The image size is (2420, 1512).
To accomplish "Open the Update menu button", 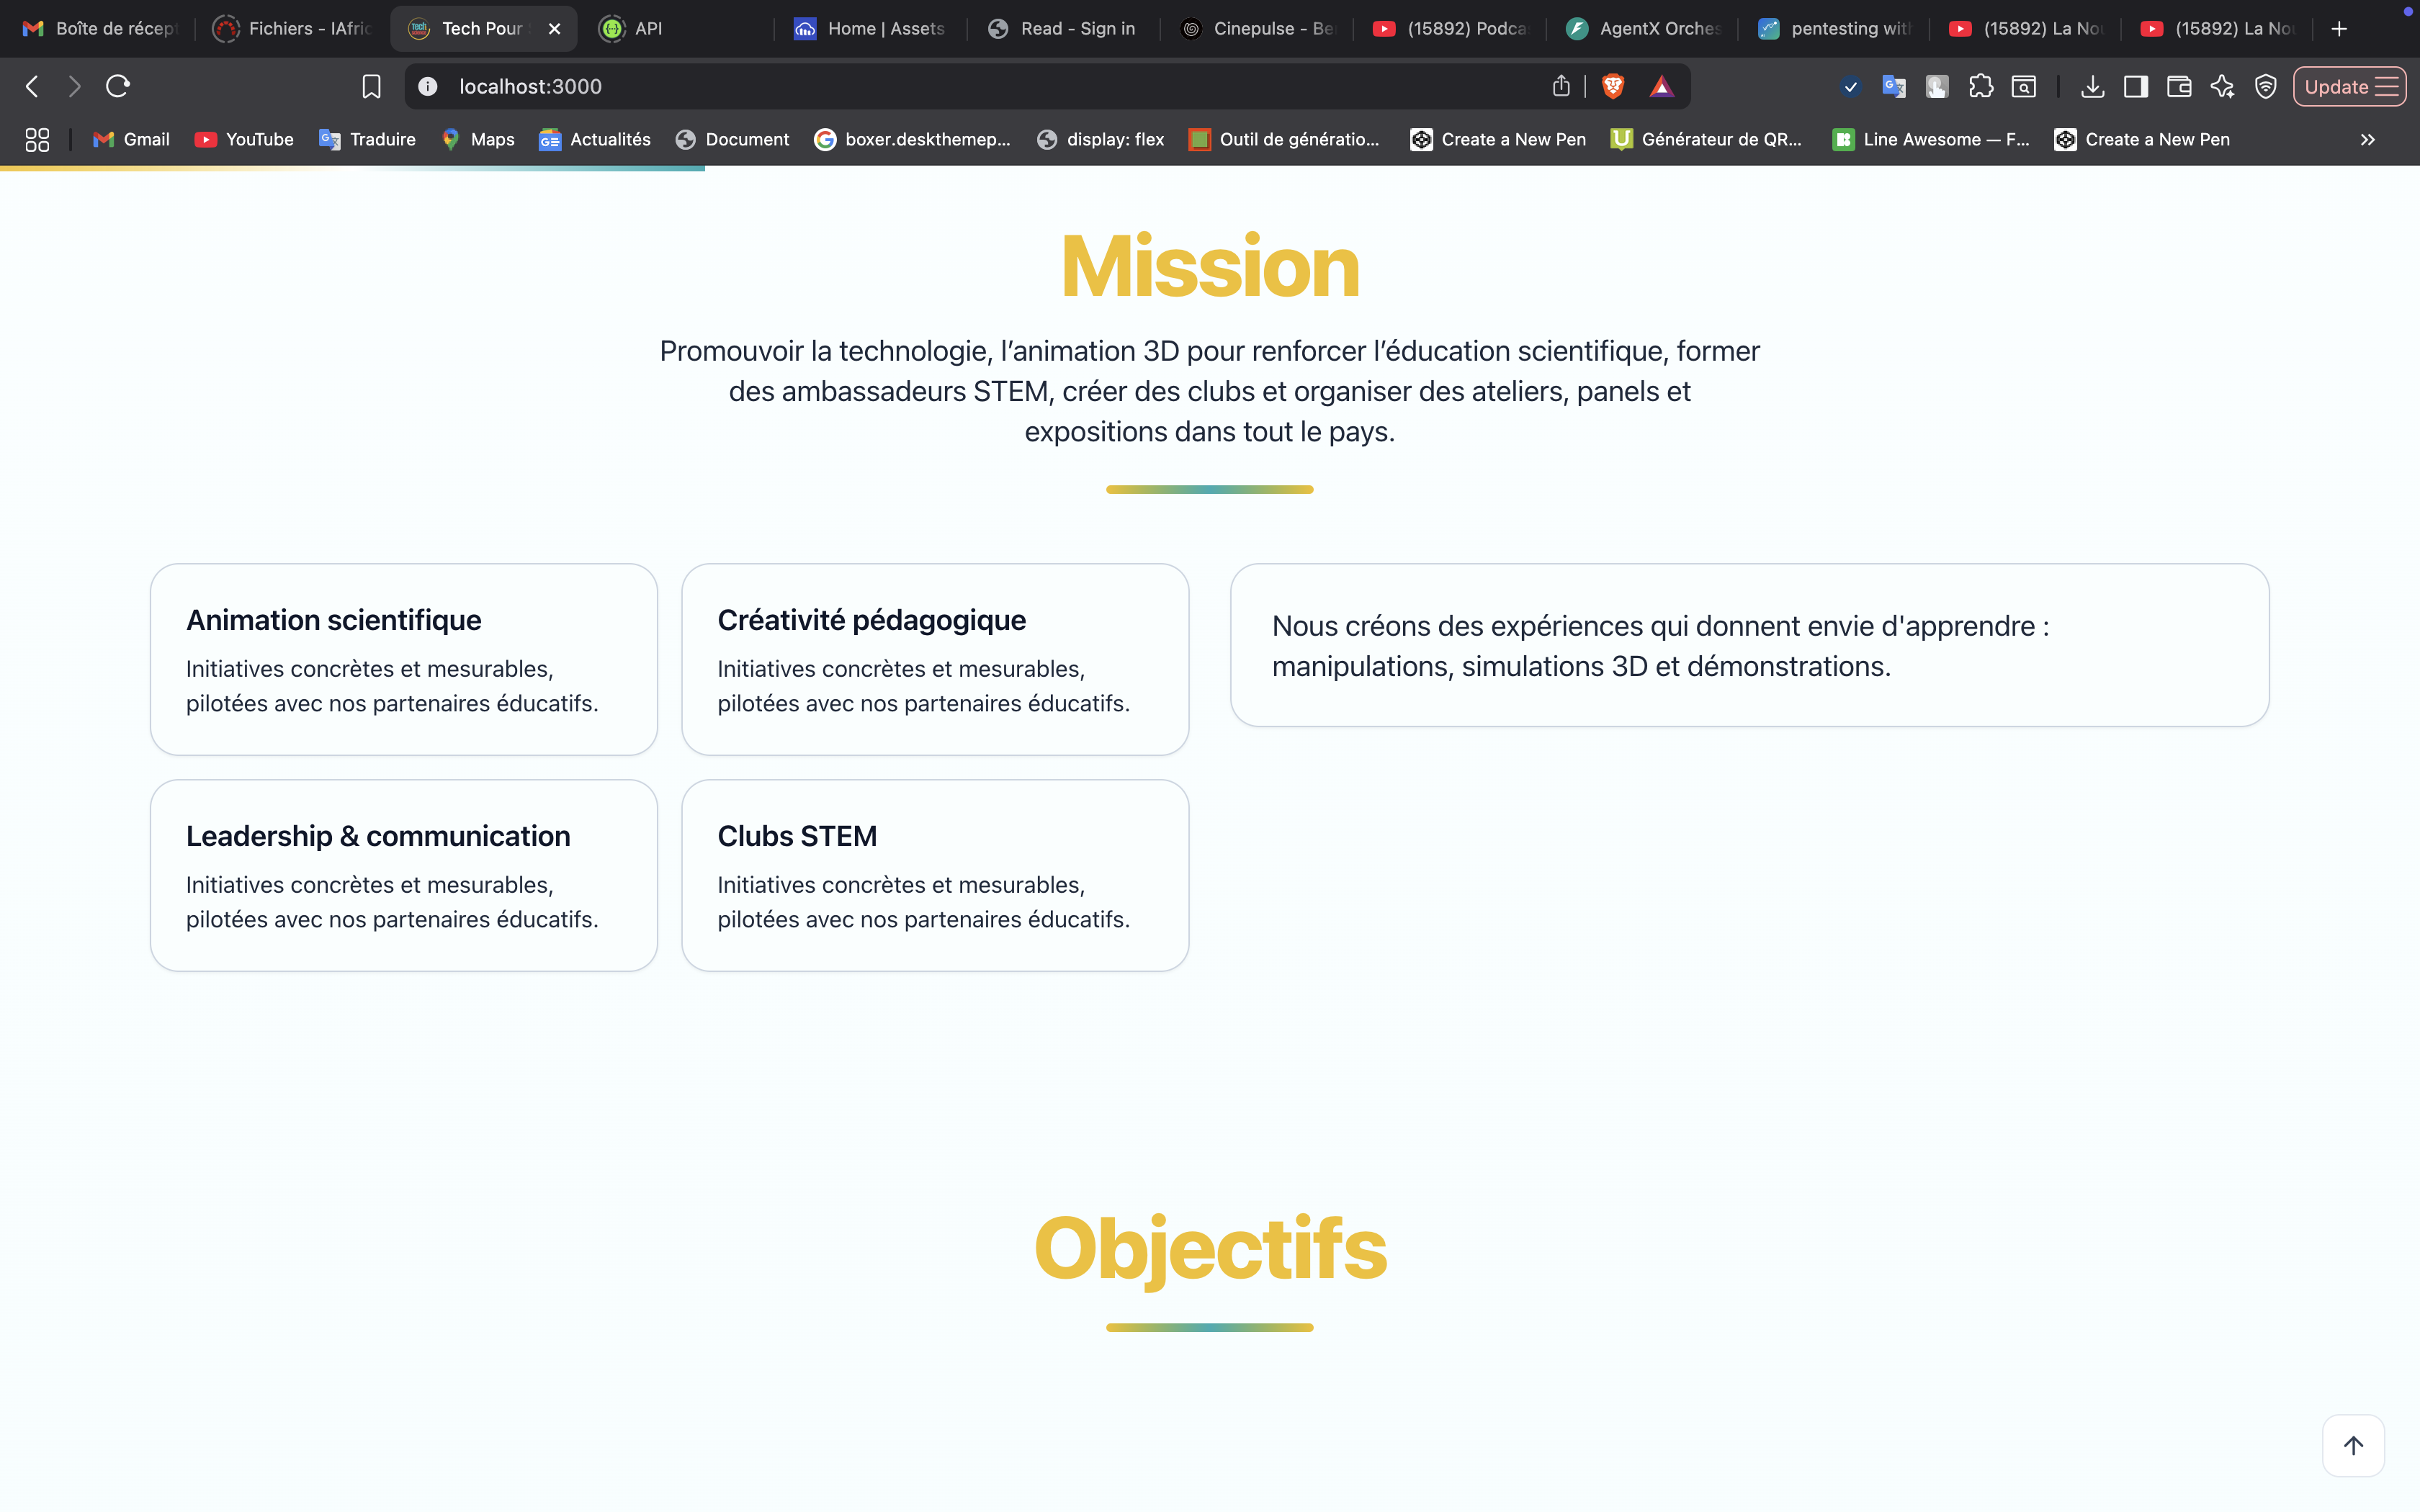I will coord(2350,87).
